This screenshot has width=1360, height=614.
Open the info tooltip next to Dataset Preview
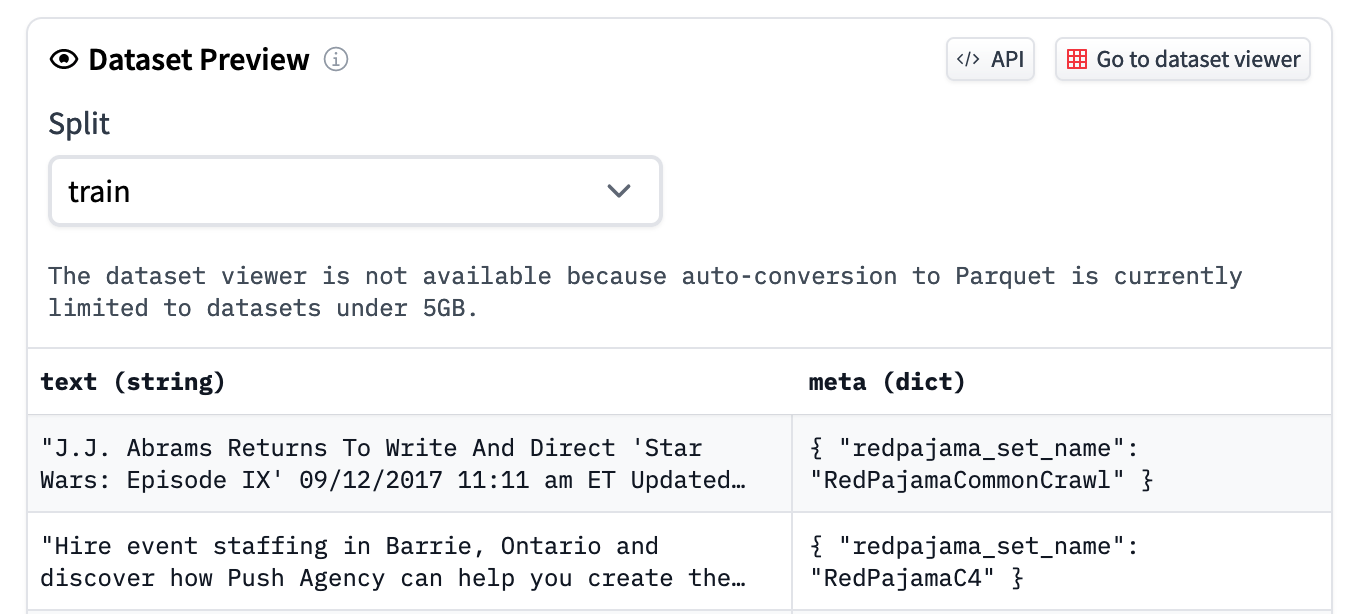tap(337, 59)
